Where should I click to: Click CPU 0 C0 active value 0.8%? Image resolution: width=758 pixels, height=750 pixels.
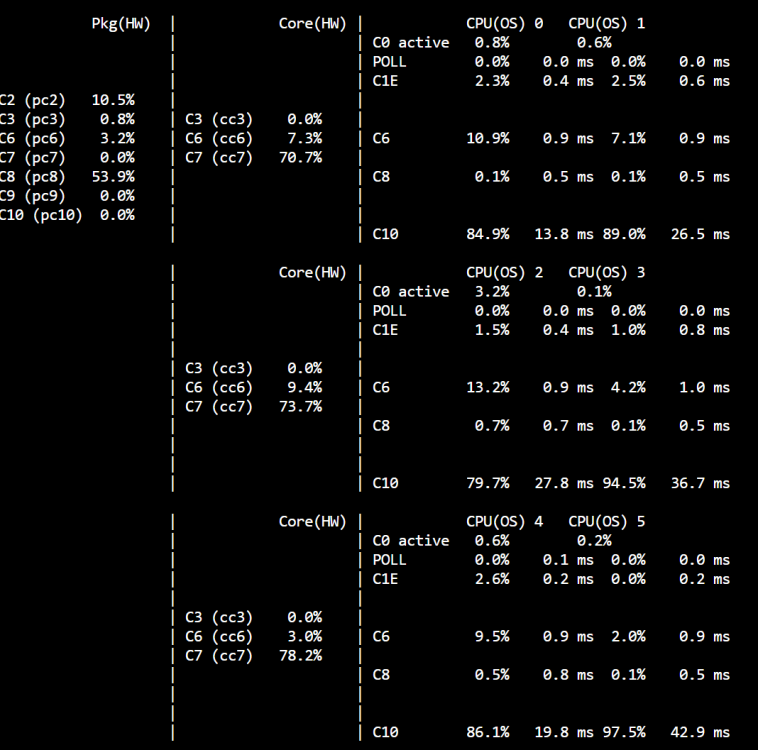pyautogui.click(x=492, y=43)
